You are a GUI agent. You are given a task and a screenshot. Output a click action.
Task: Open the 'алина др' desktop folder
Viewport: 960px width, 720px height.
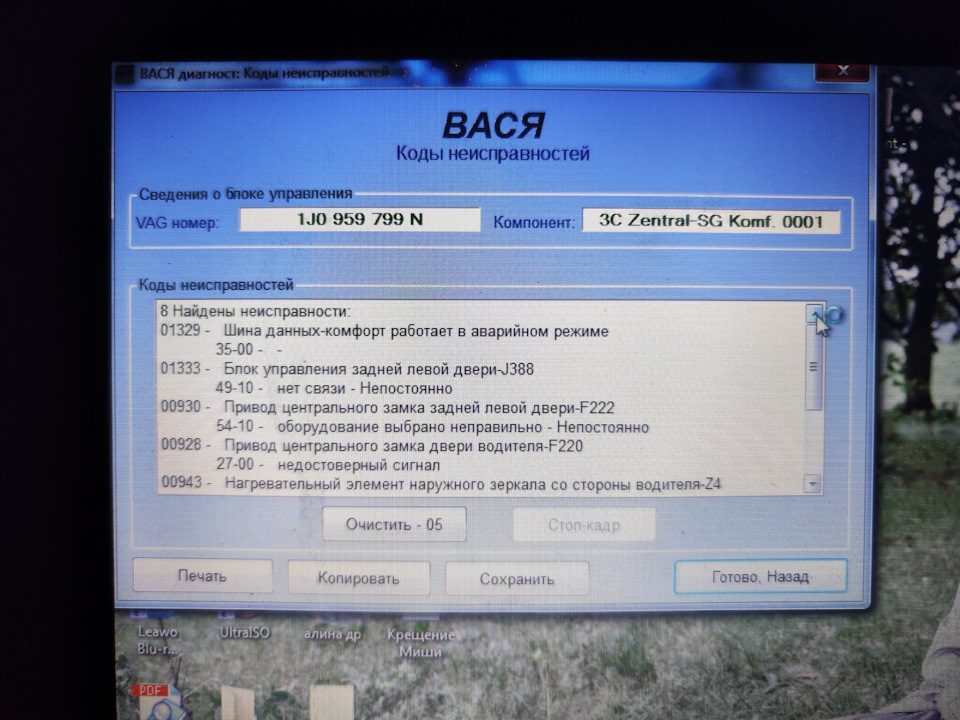point(332,634)
